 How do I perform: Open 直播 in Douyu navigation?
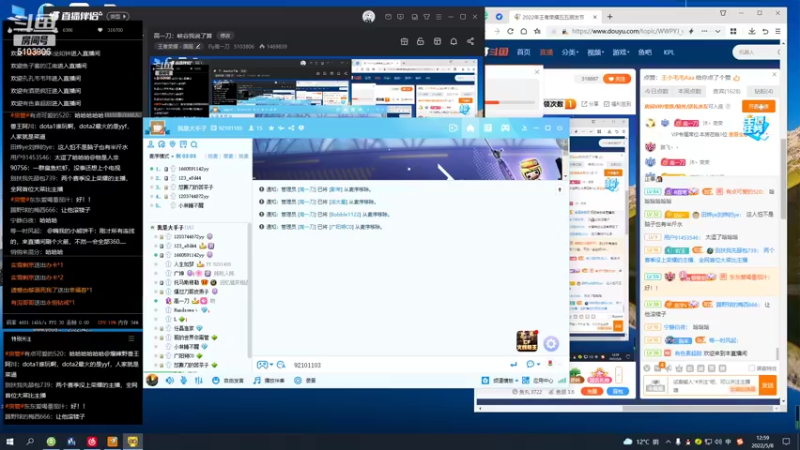546,52
